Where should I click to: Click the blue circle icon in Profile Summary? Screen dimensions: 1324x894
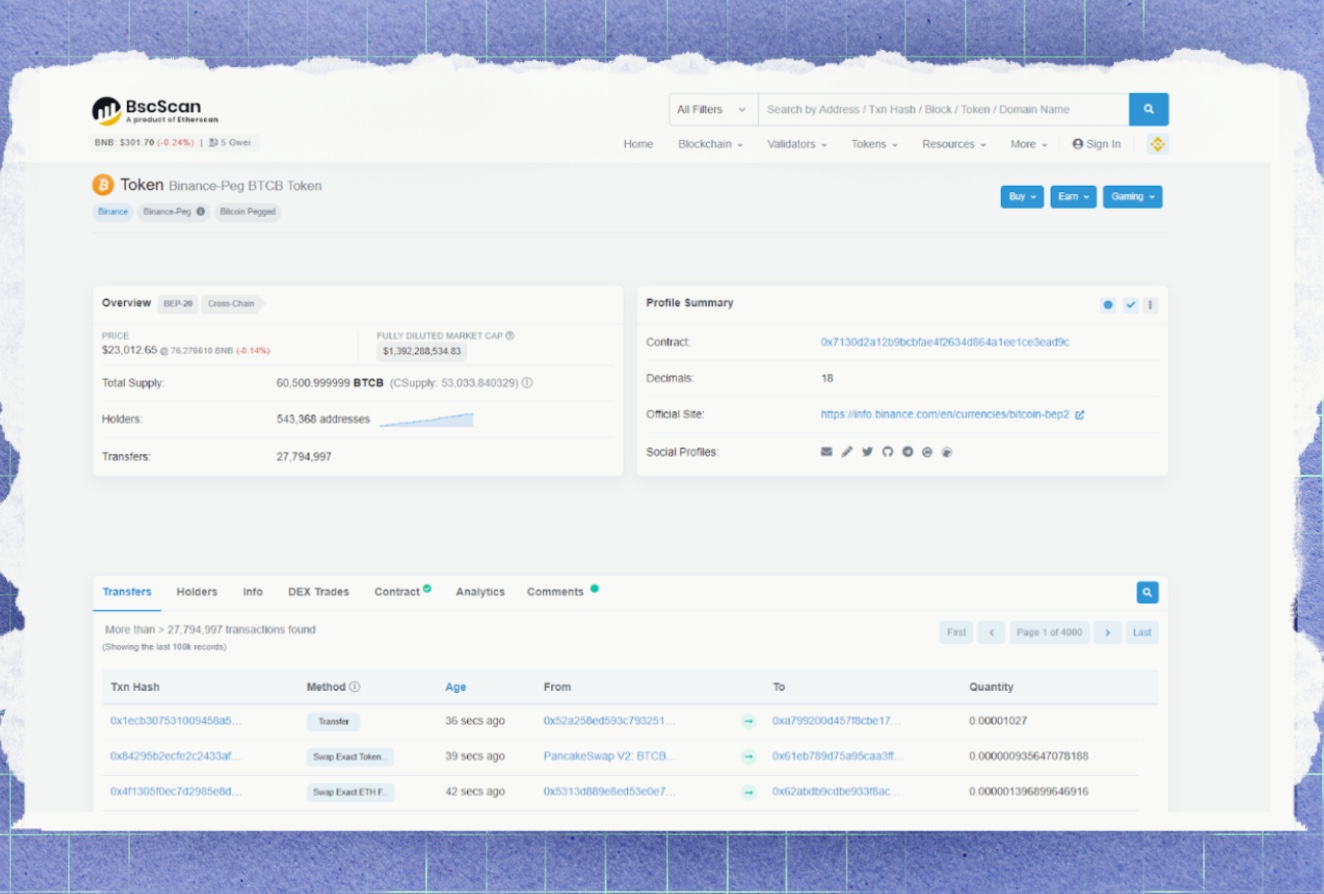click(x=1108, y=305)
